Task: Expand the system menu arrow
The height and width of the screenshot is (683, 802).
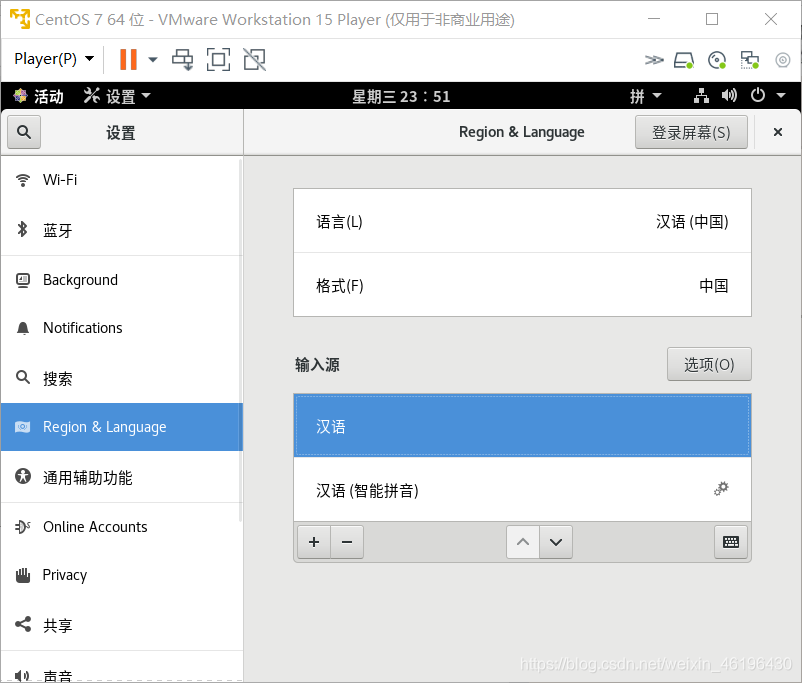Action: tap(781, 95)
